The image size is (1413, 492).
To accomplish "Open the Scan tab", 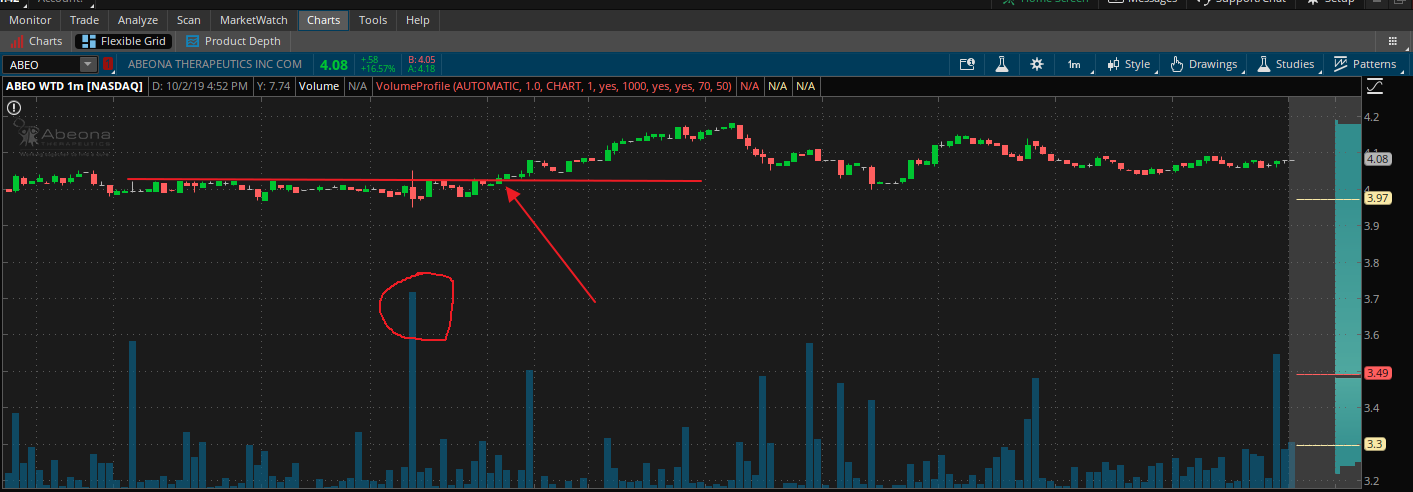I will click(x=188, y=20).
